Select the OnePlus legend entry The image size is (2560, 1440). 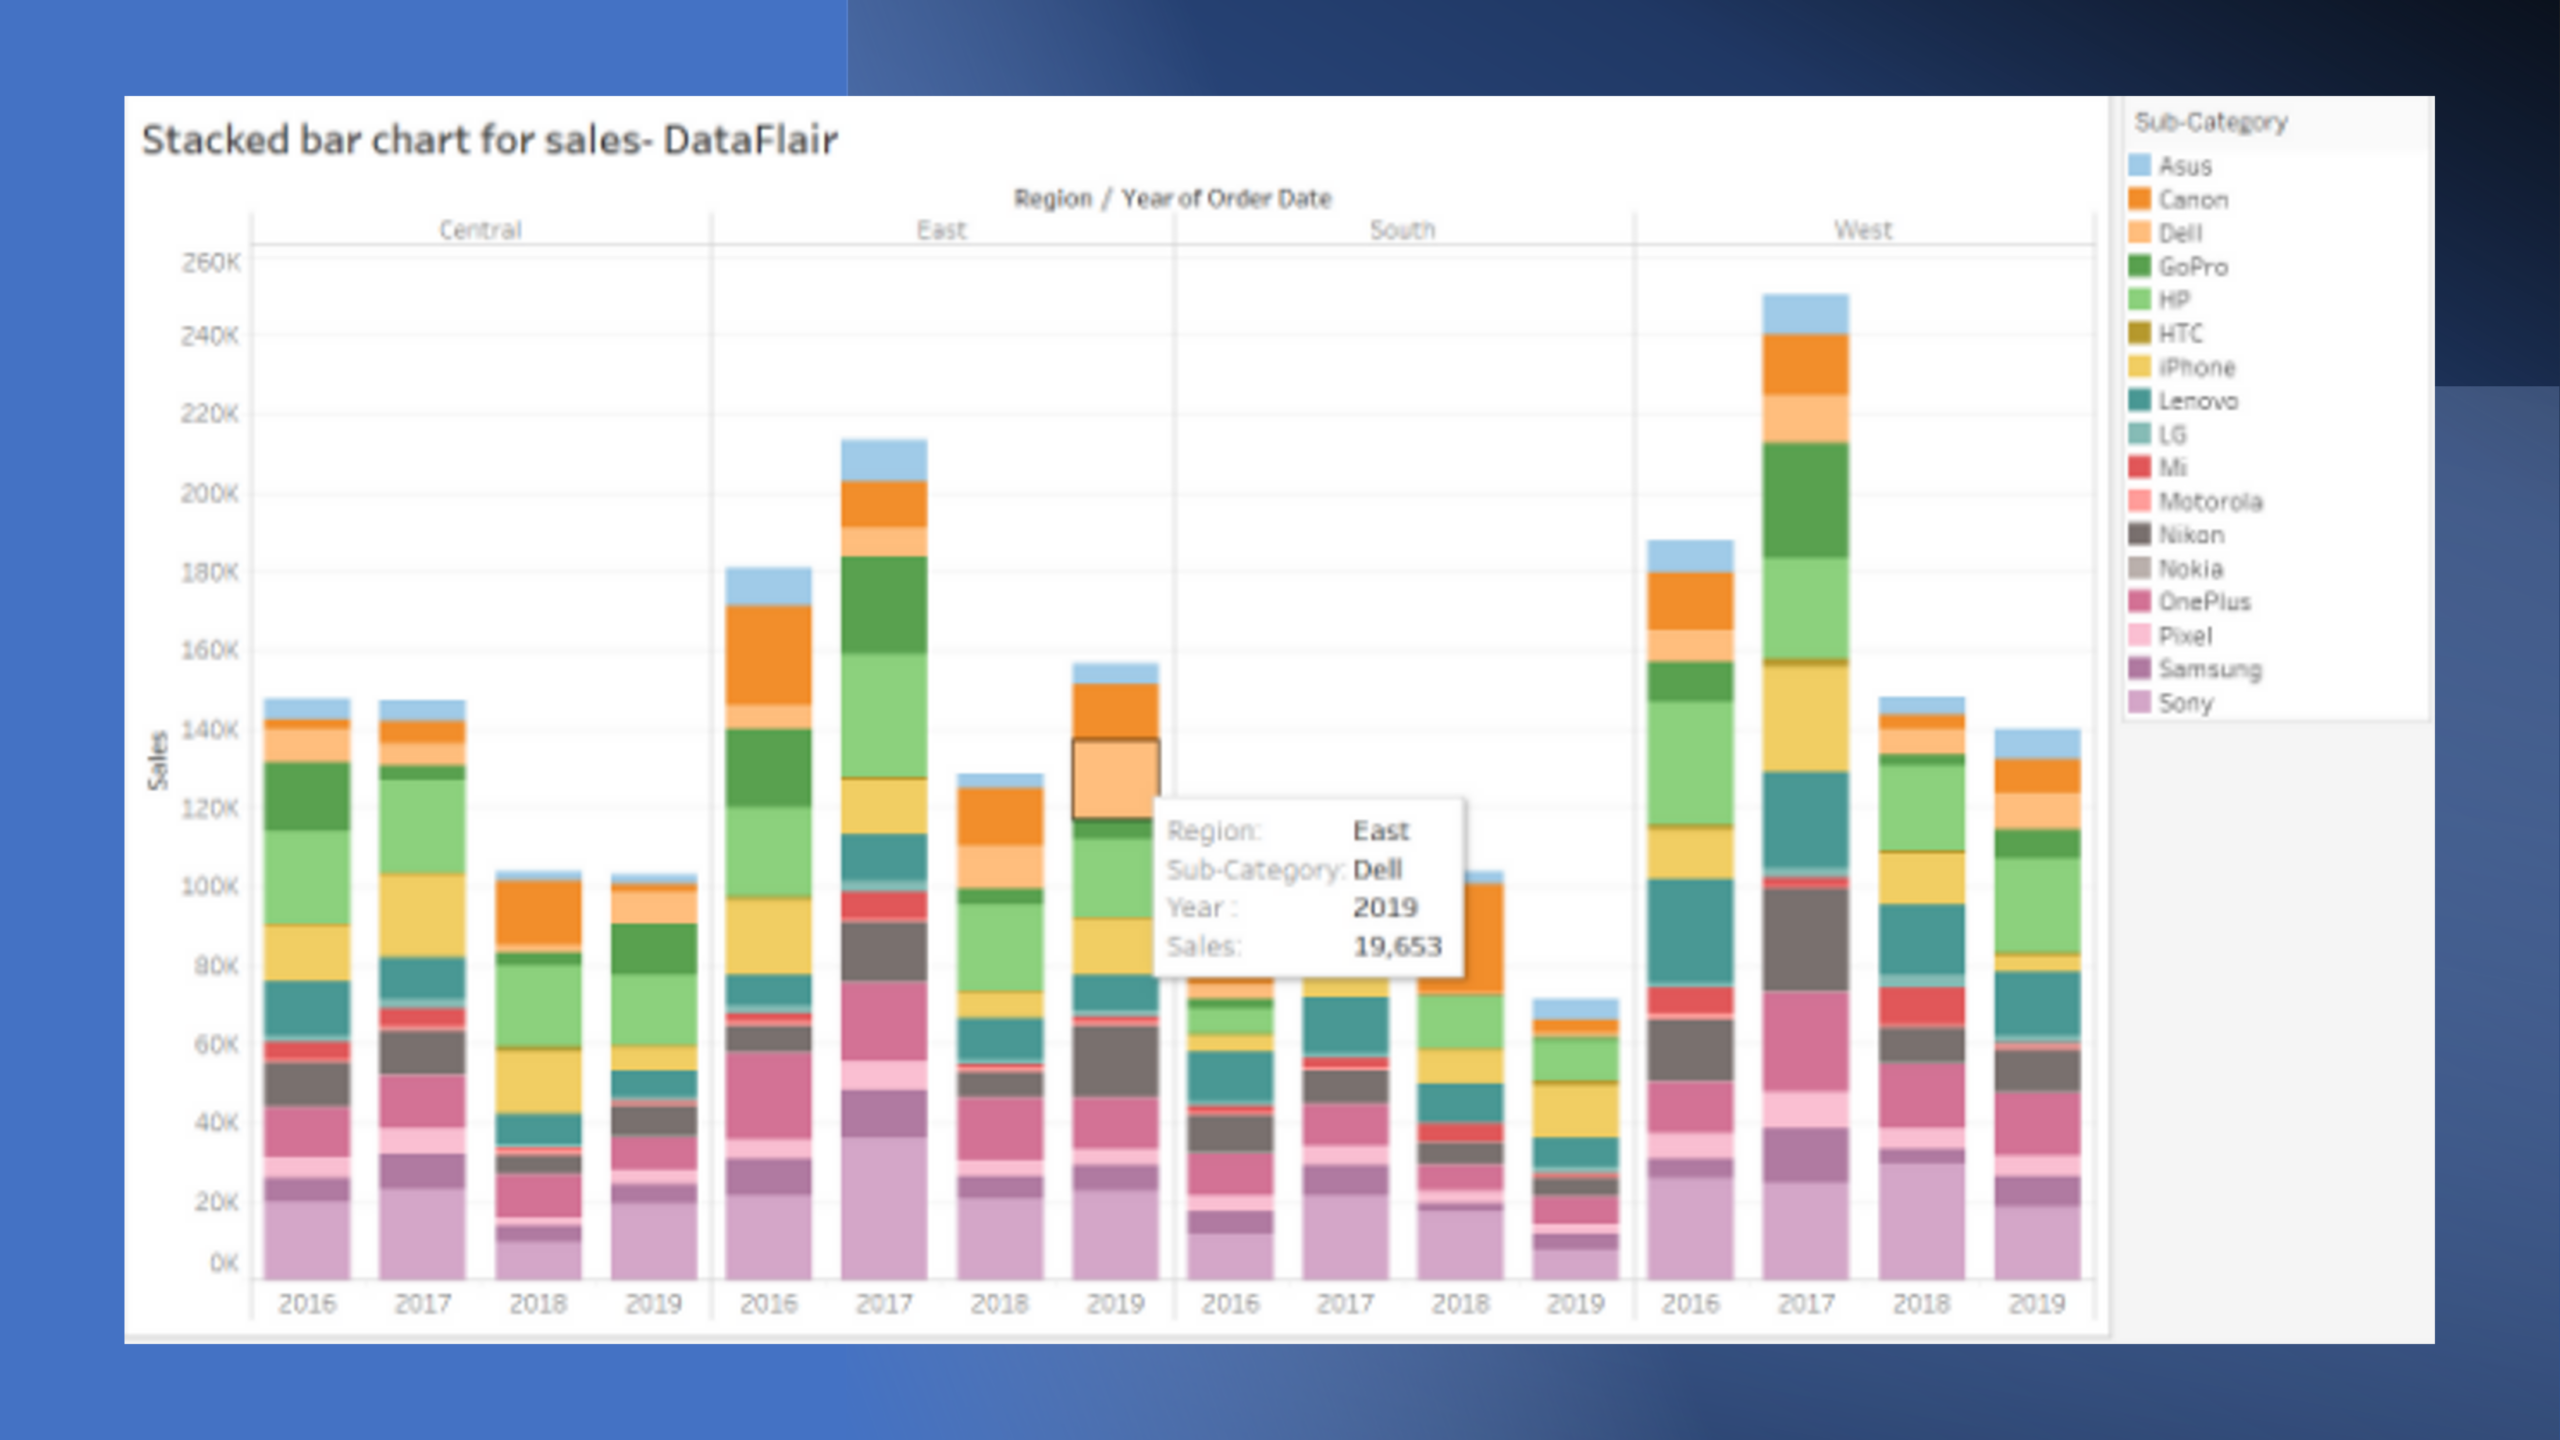point(2203,601)
